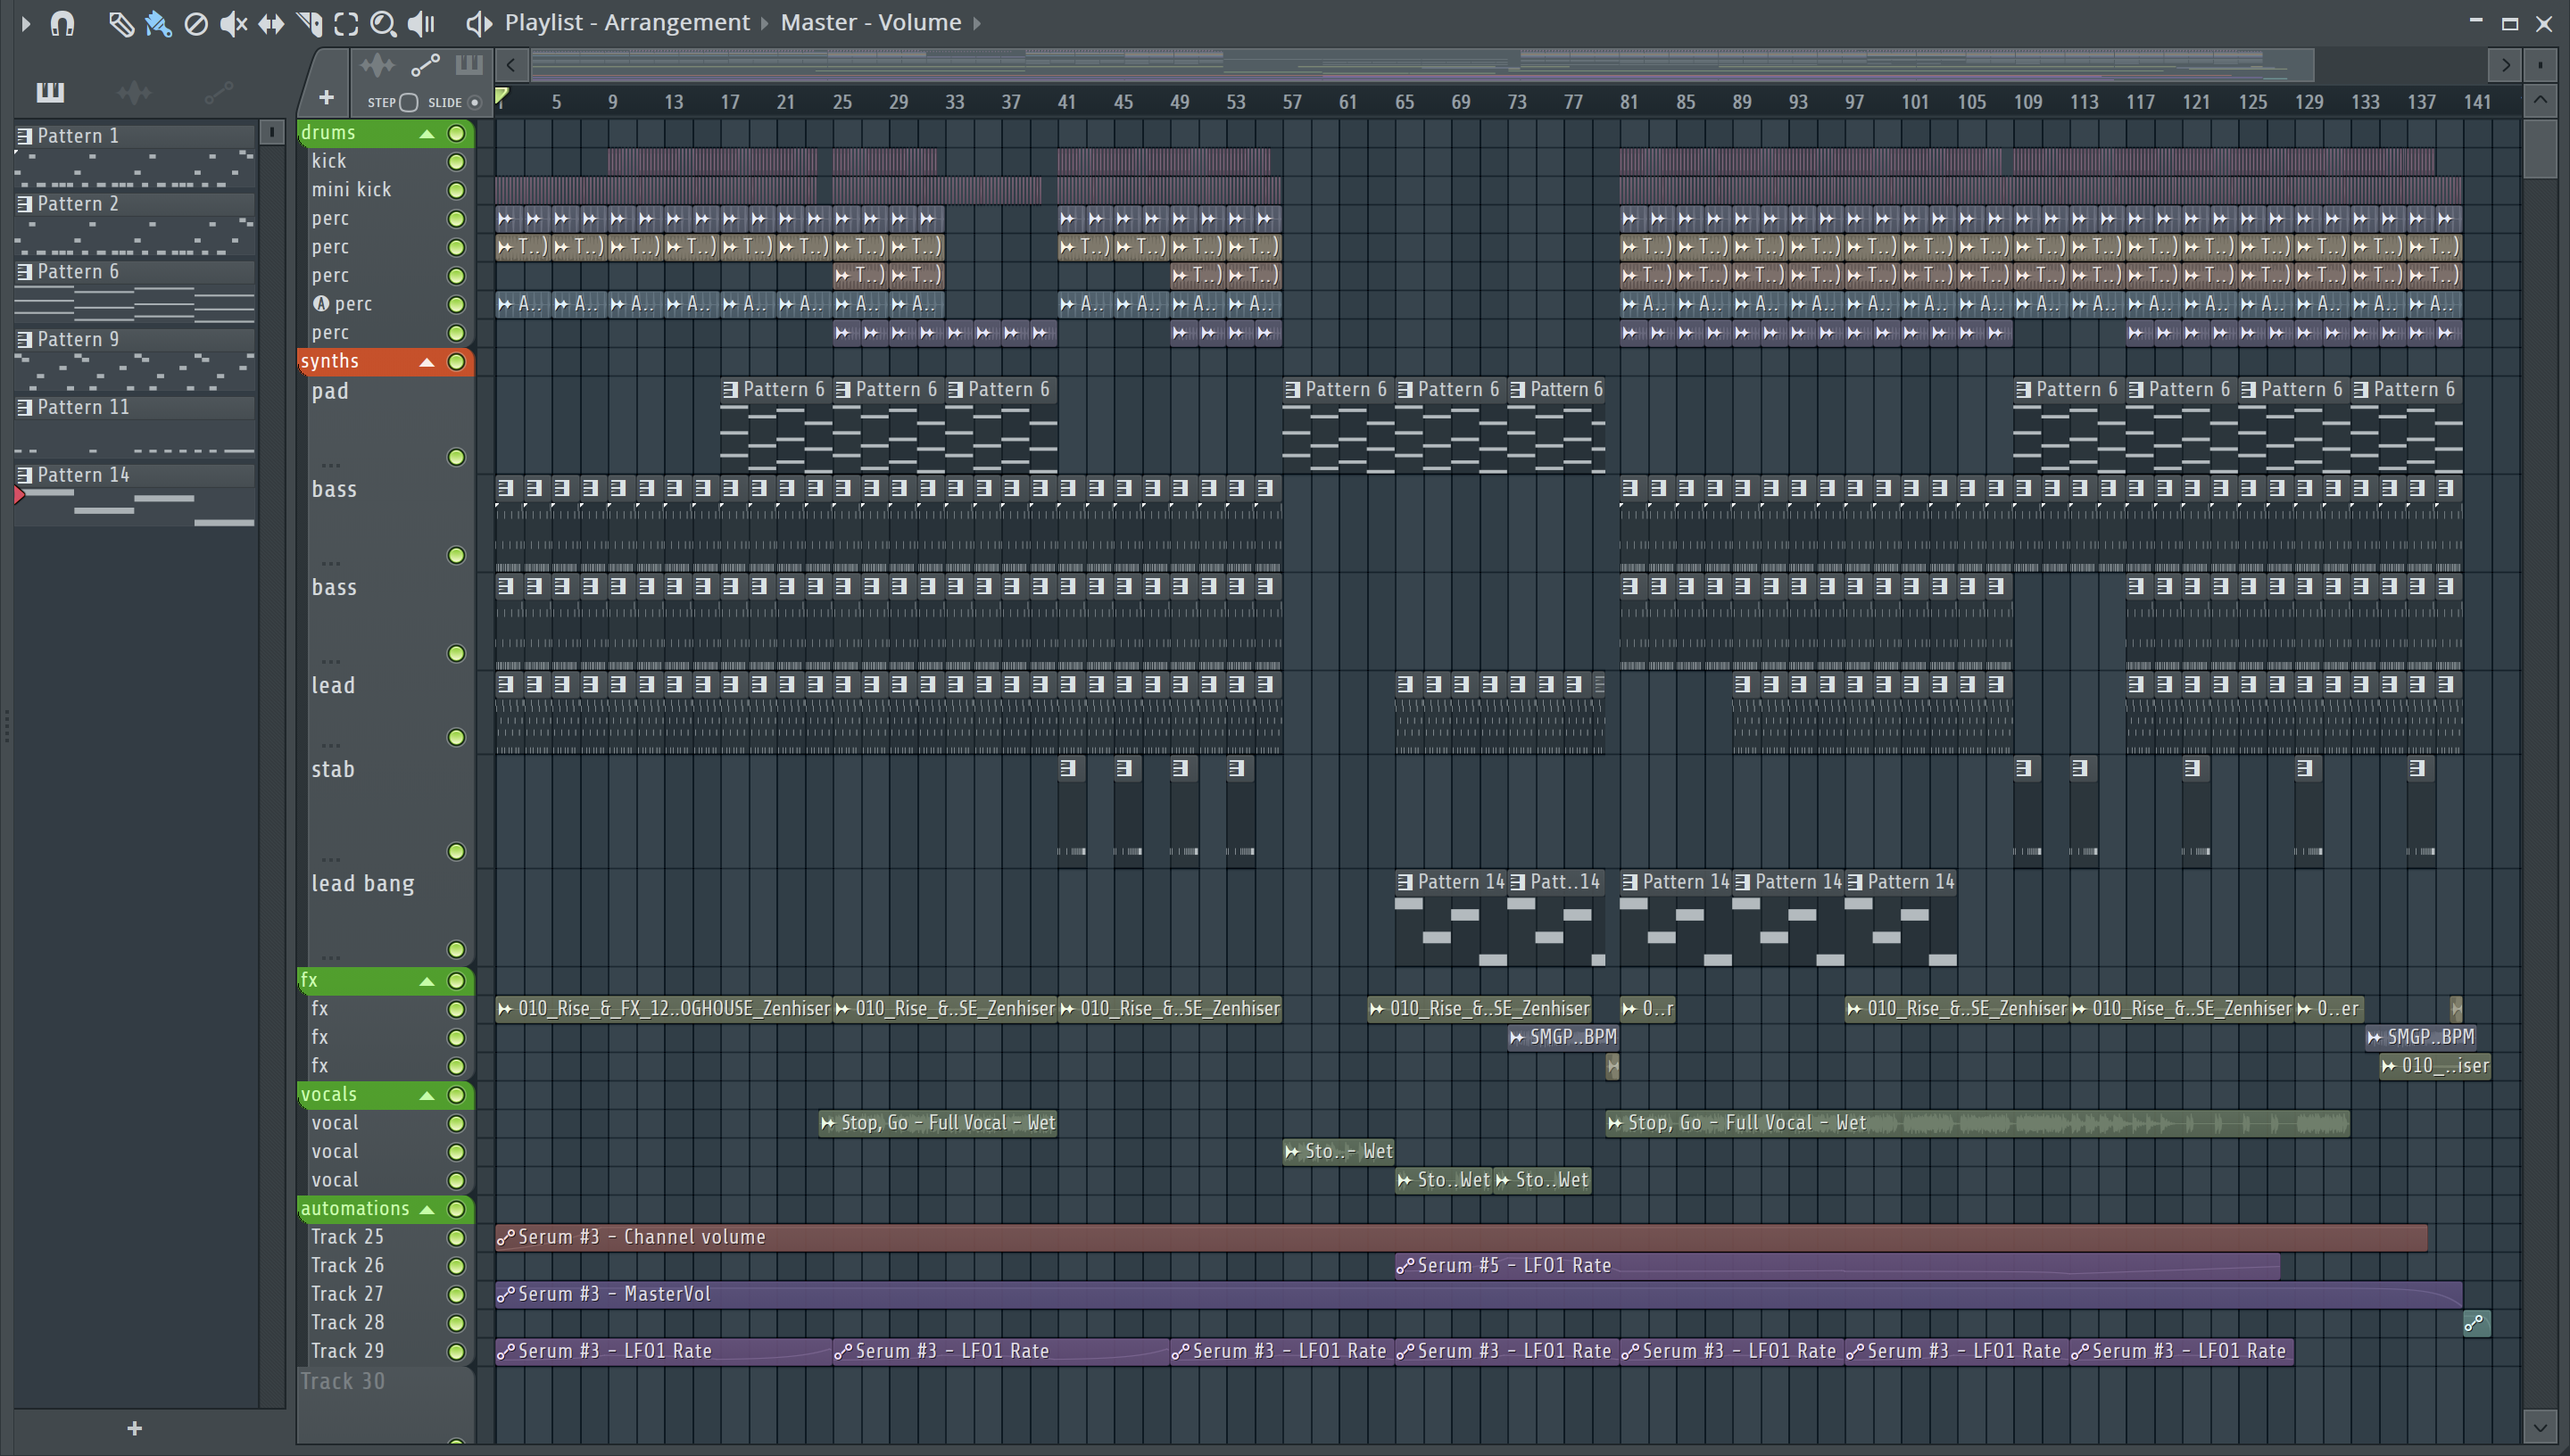The height and width of the screenshot is (1456, 2570).
Task: Click vertical scrollbar up arrow
Action: click(2540, 99)
